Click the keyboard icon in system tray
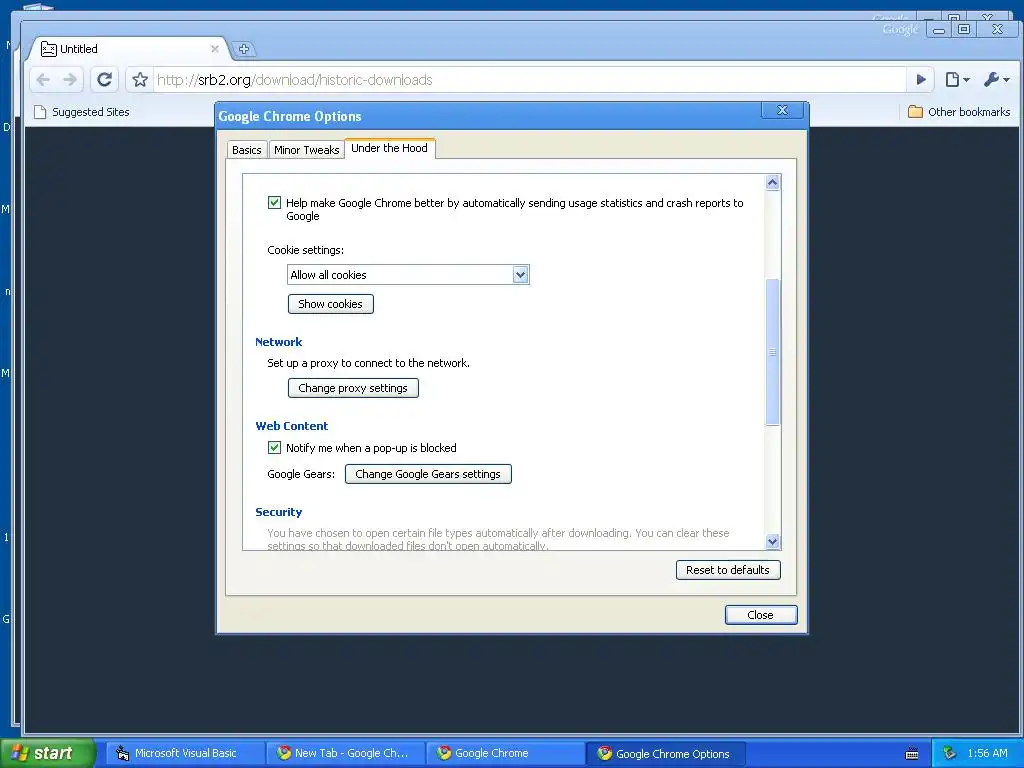The height and width of the screenshot is (768, 1024). (x=912, y=754)
